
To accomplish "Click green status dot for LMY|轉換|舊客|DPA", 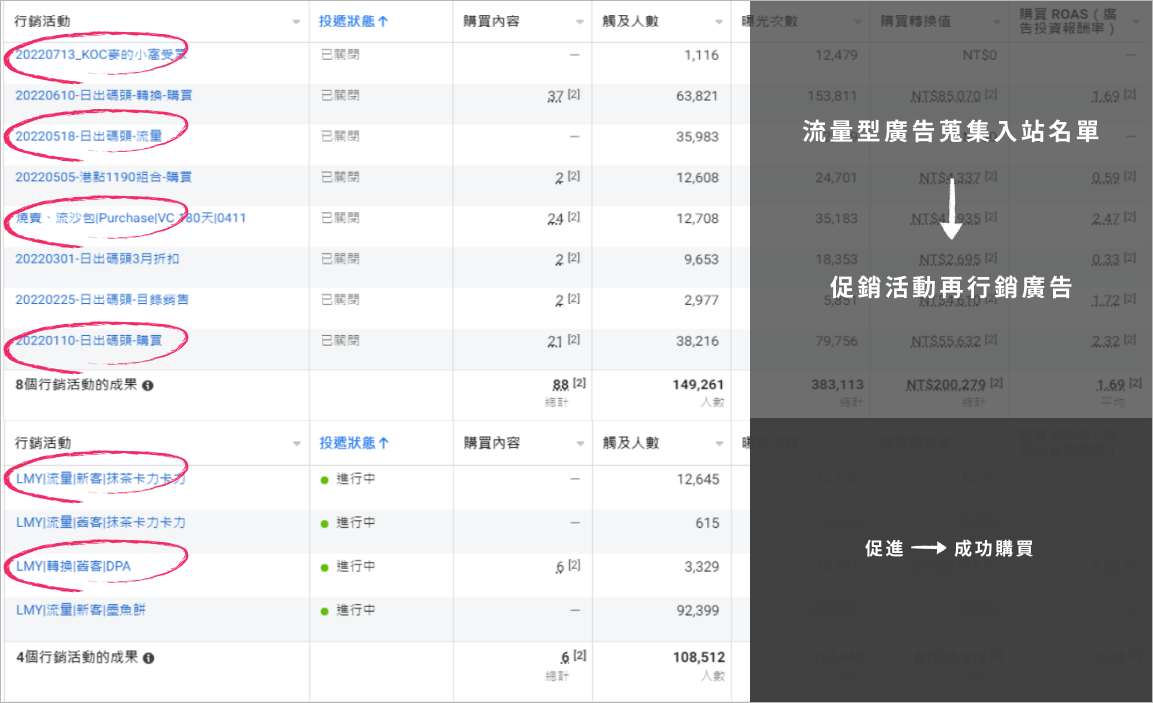I will (x=324, y=567).
